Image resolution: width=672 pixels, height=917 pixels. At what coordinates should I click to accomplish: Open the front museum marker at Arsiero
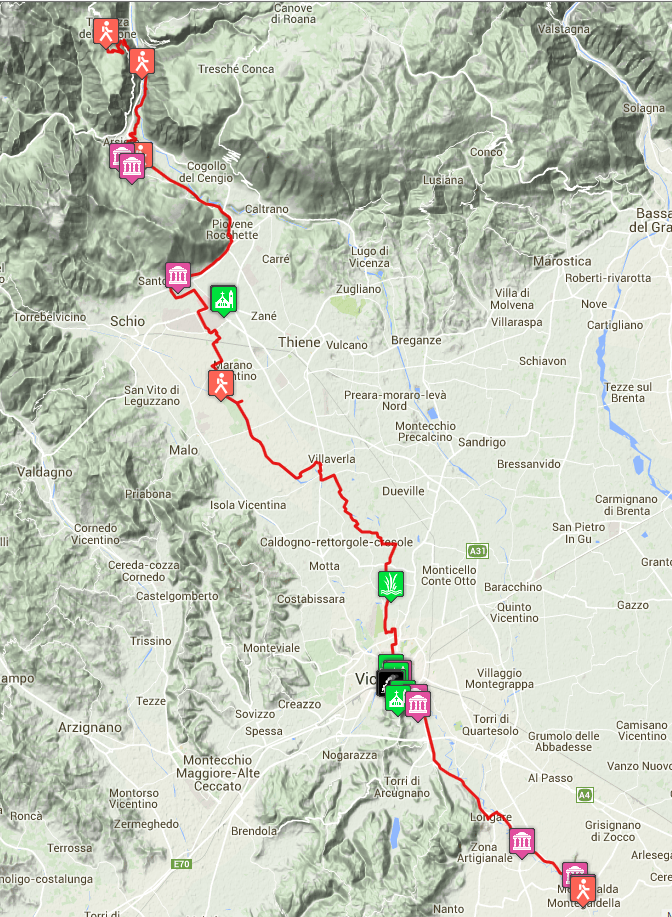pyautogui.click(x=132, y=167)
